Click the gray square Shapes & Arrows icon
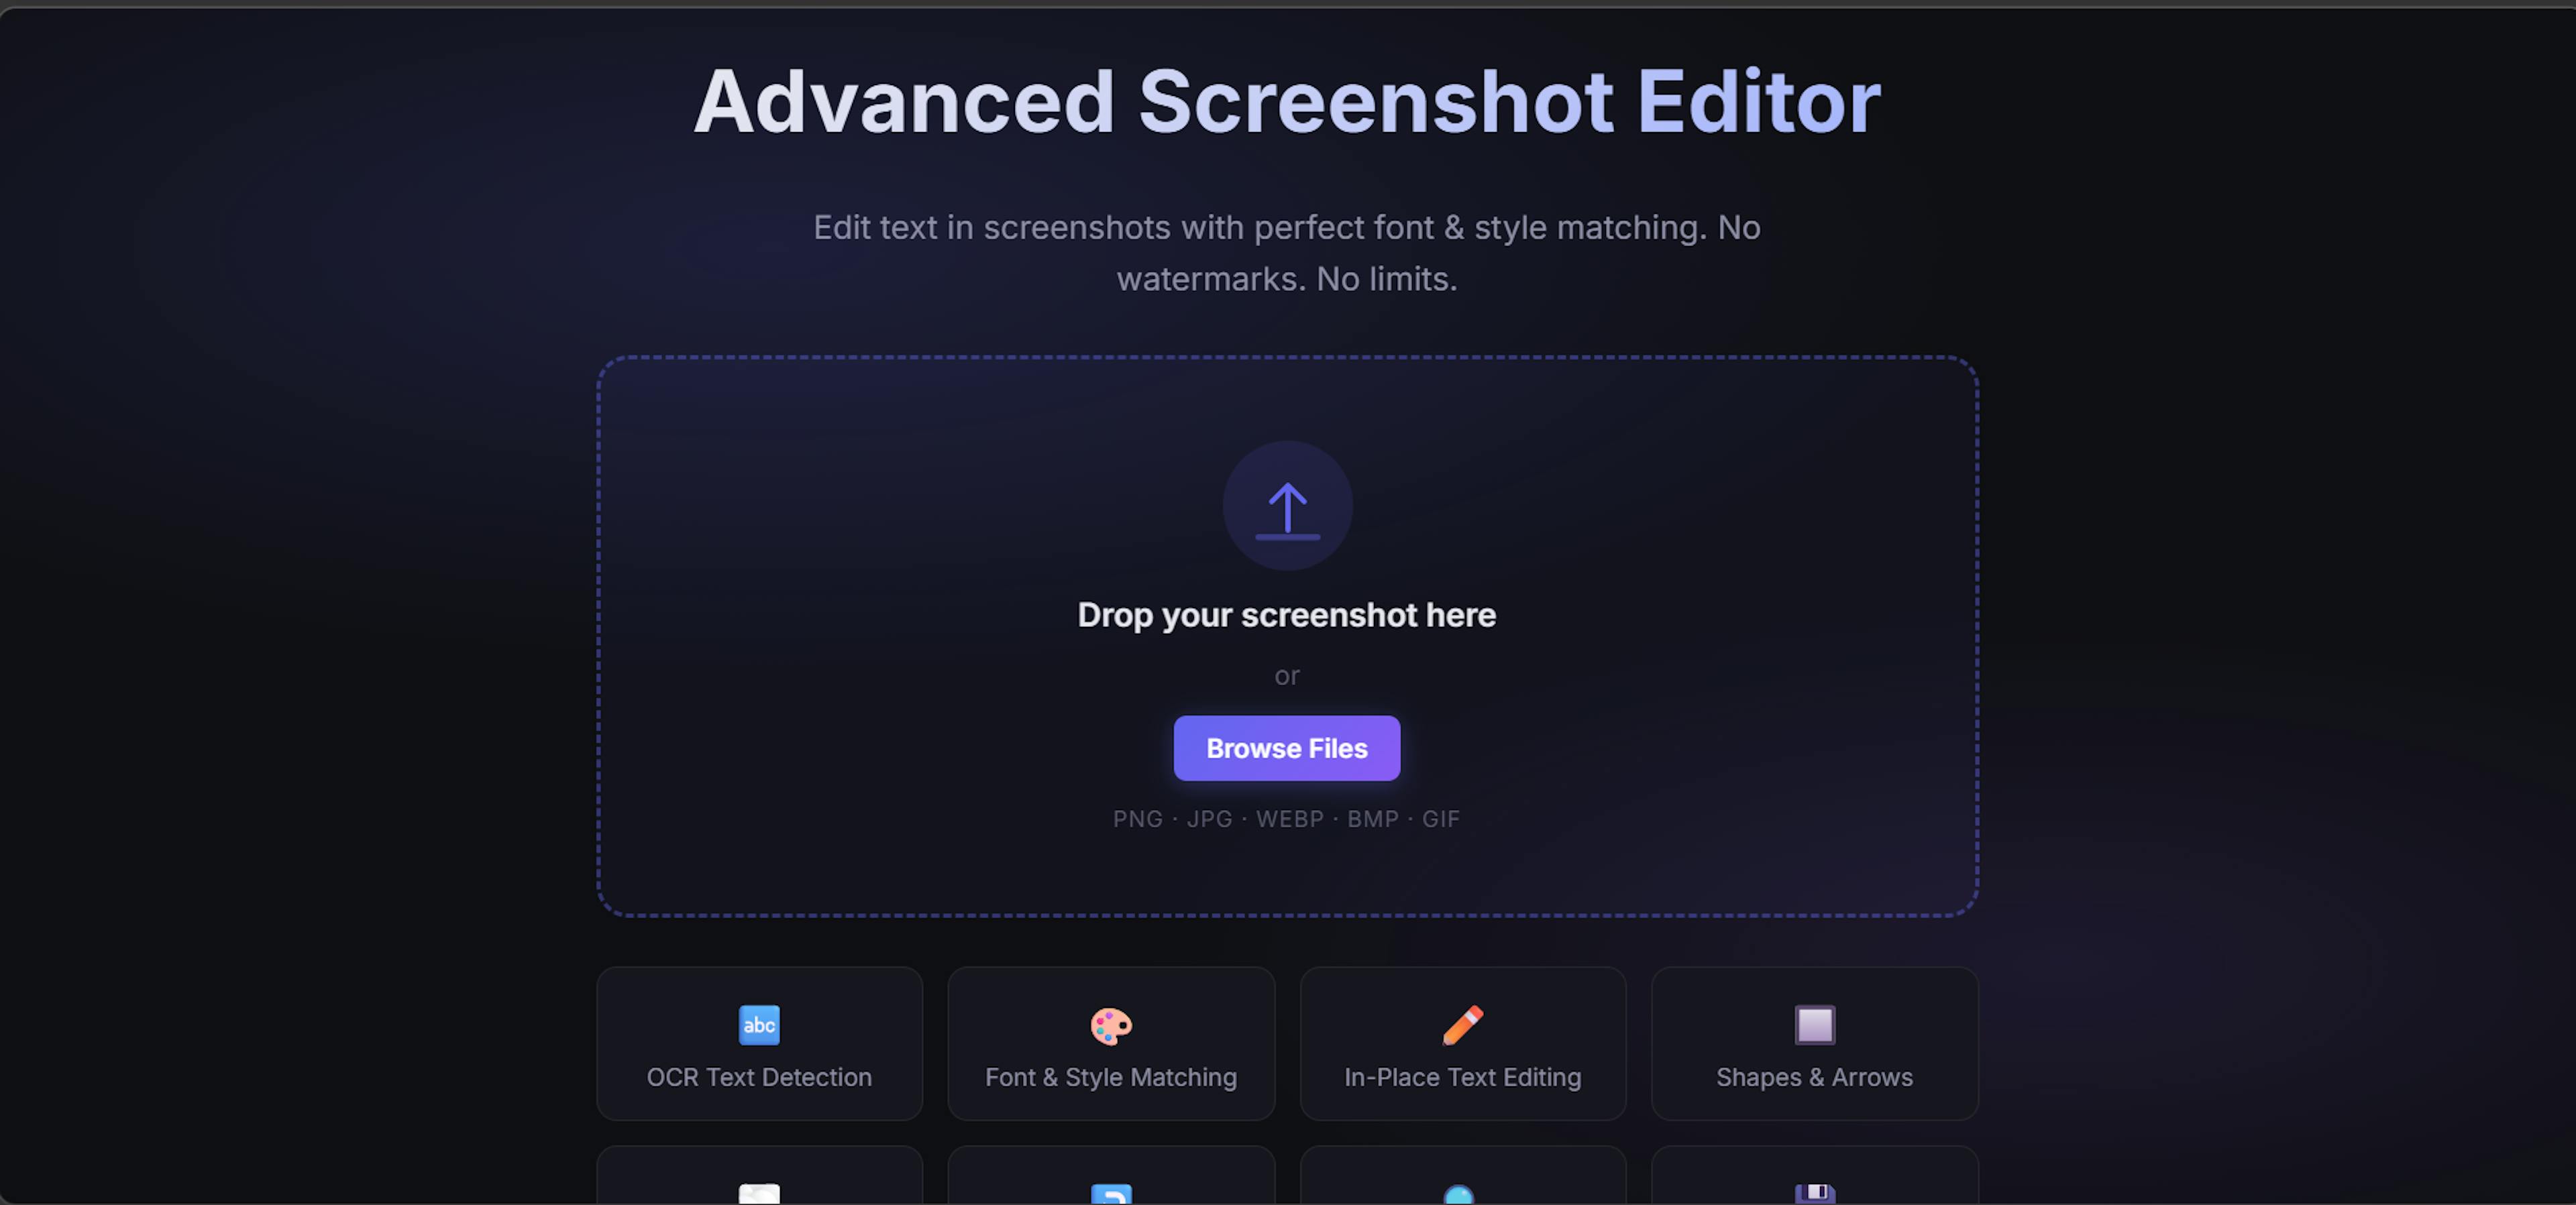Screen dimensions: 2576x1205 tap(1814, 1024)
